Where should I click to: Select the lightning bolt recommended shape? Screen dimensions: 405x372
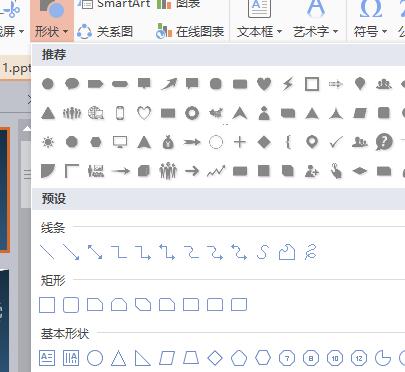pos(288,84)
